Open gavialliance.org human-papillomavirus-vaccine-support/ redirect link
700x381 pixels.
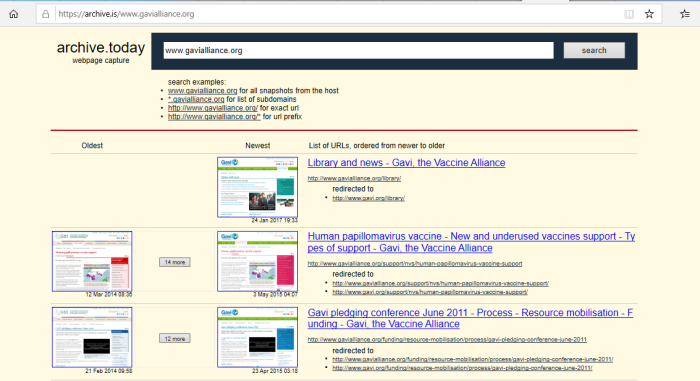[441, 283]
